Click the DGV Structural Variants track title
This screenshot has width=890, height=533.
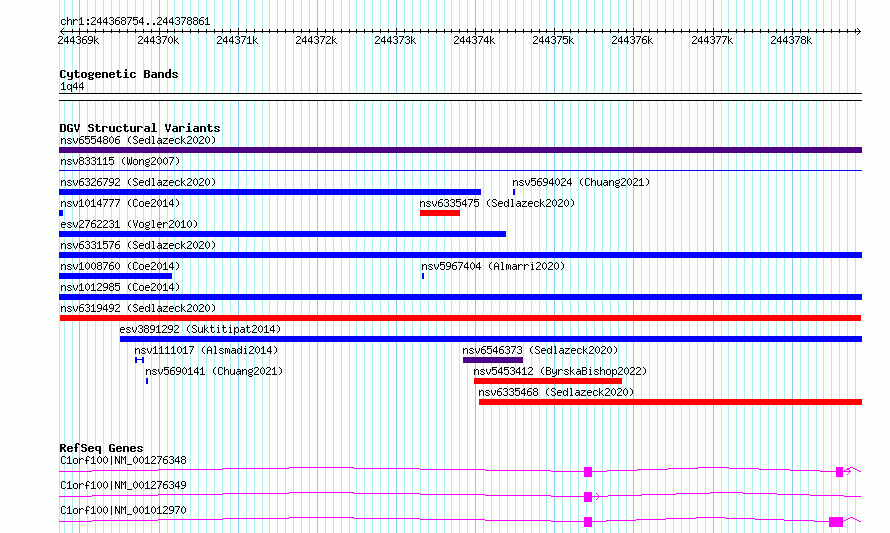(x=140, y=128)
